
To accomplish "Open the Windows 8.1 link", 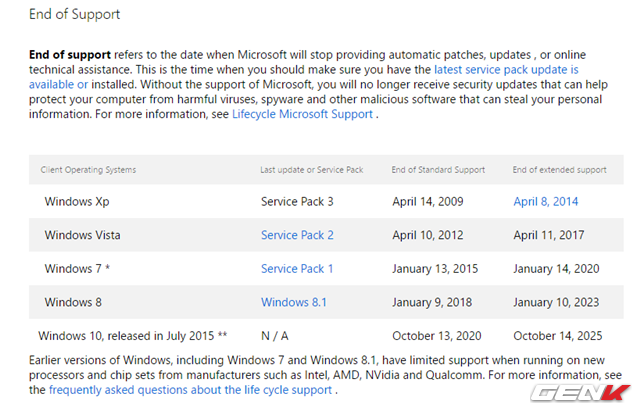I will pyautogui.click(x=294, y=302).
